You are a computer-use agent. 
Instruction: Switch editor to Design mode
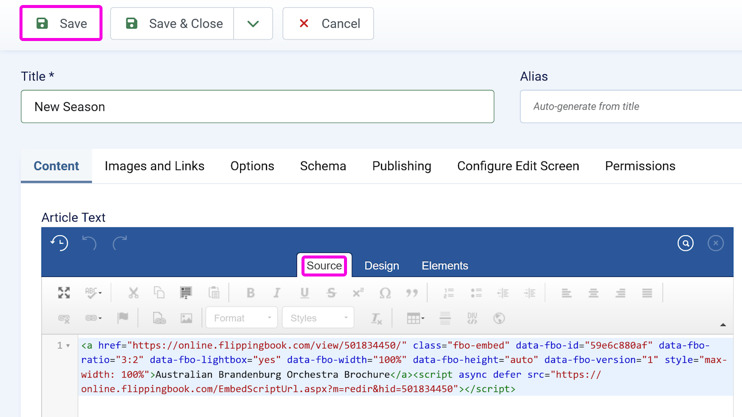381,266
